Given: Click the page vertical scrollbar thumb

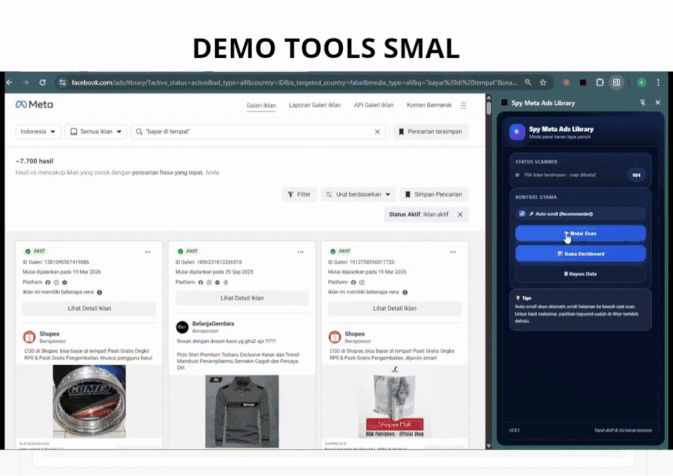Looking at the screenshot, I should click(x=488, y=106).
